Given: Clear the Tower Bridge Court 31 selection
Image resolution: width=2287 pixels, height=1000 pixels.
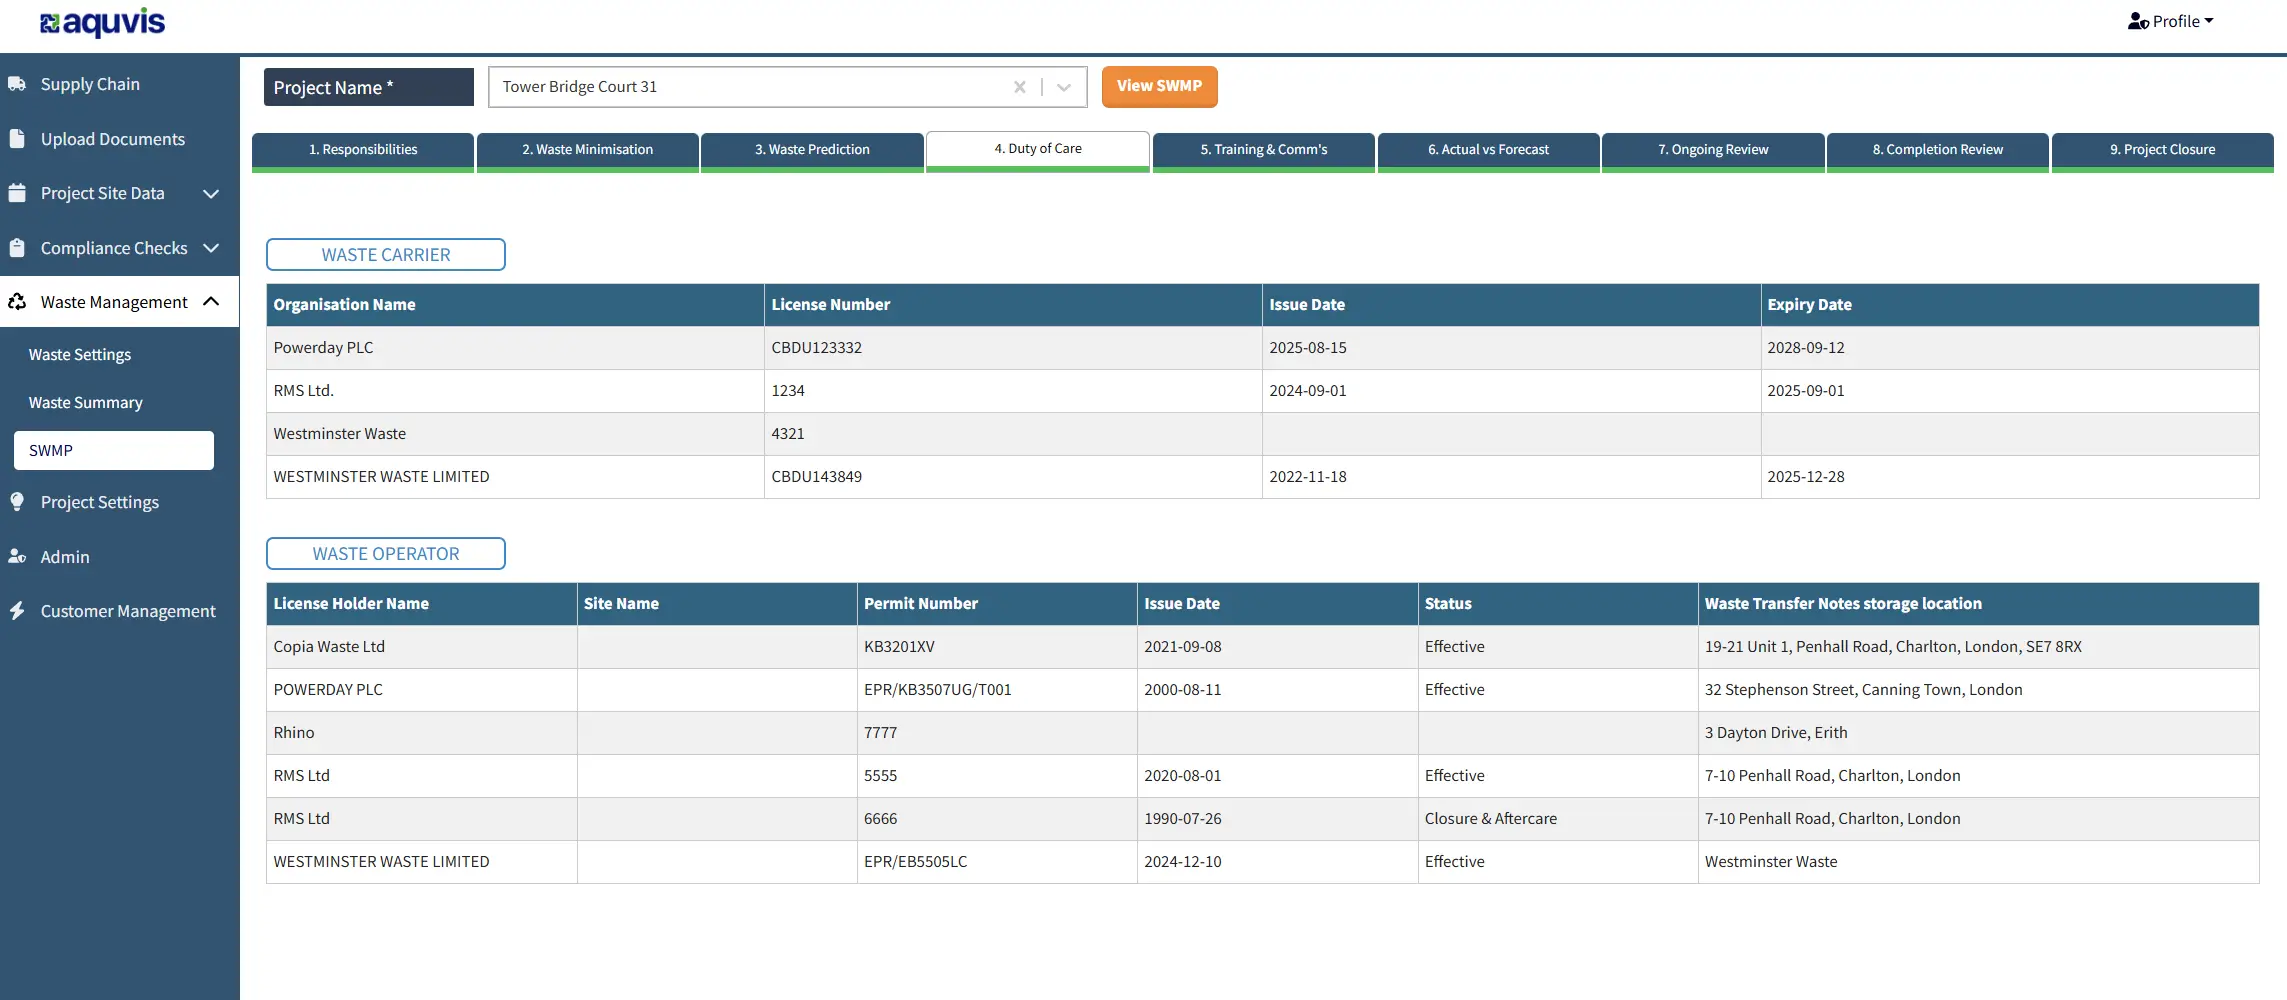Looking at the screenshot, I should tap(1020, 87).
